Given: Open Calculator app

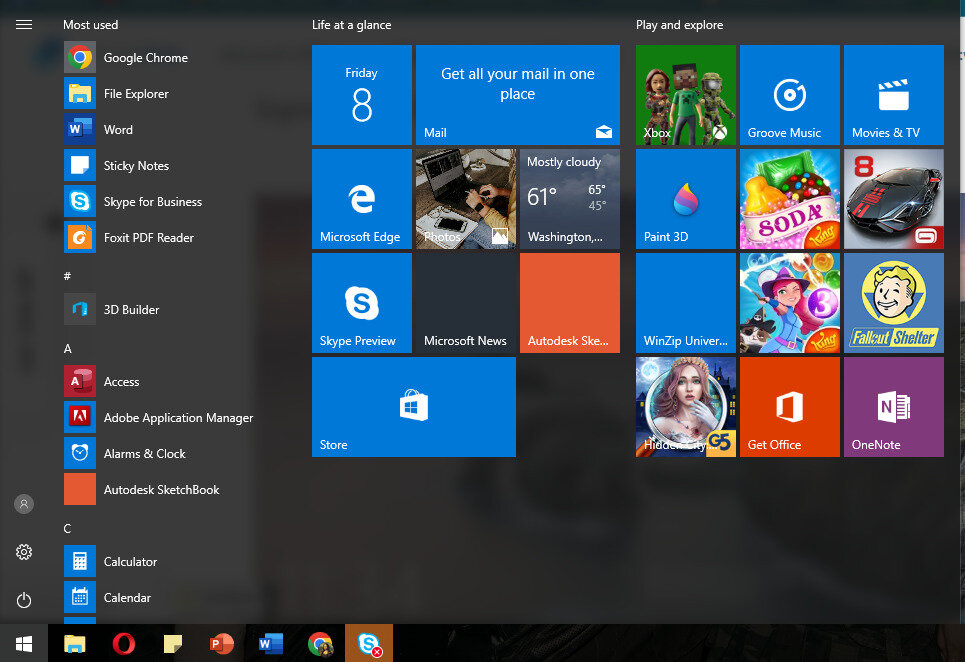Looking at the screenshot, I should 160,562.
